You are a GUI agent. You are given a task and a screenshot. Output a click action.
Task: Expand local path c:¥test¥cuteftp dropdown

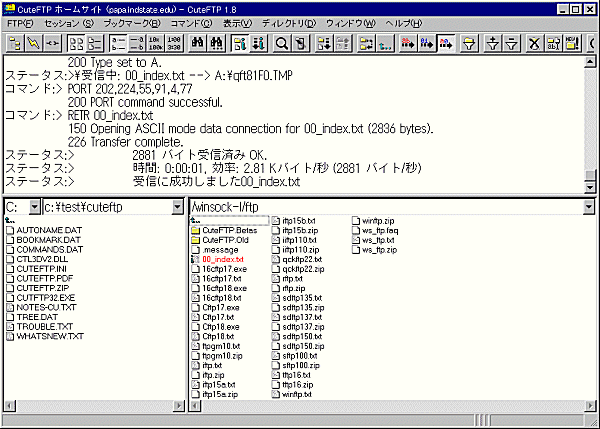pyautogui.click(x=177, y=207)
